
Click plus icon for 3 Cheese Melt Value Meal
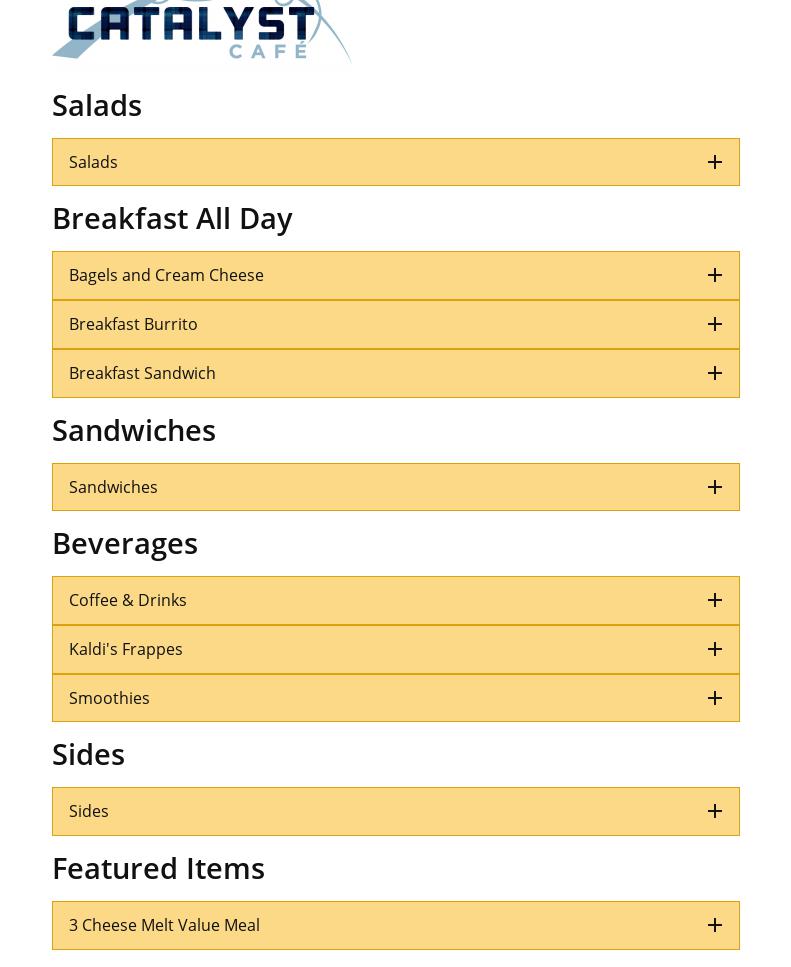[715, 925]
